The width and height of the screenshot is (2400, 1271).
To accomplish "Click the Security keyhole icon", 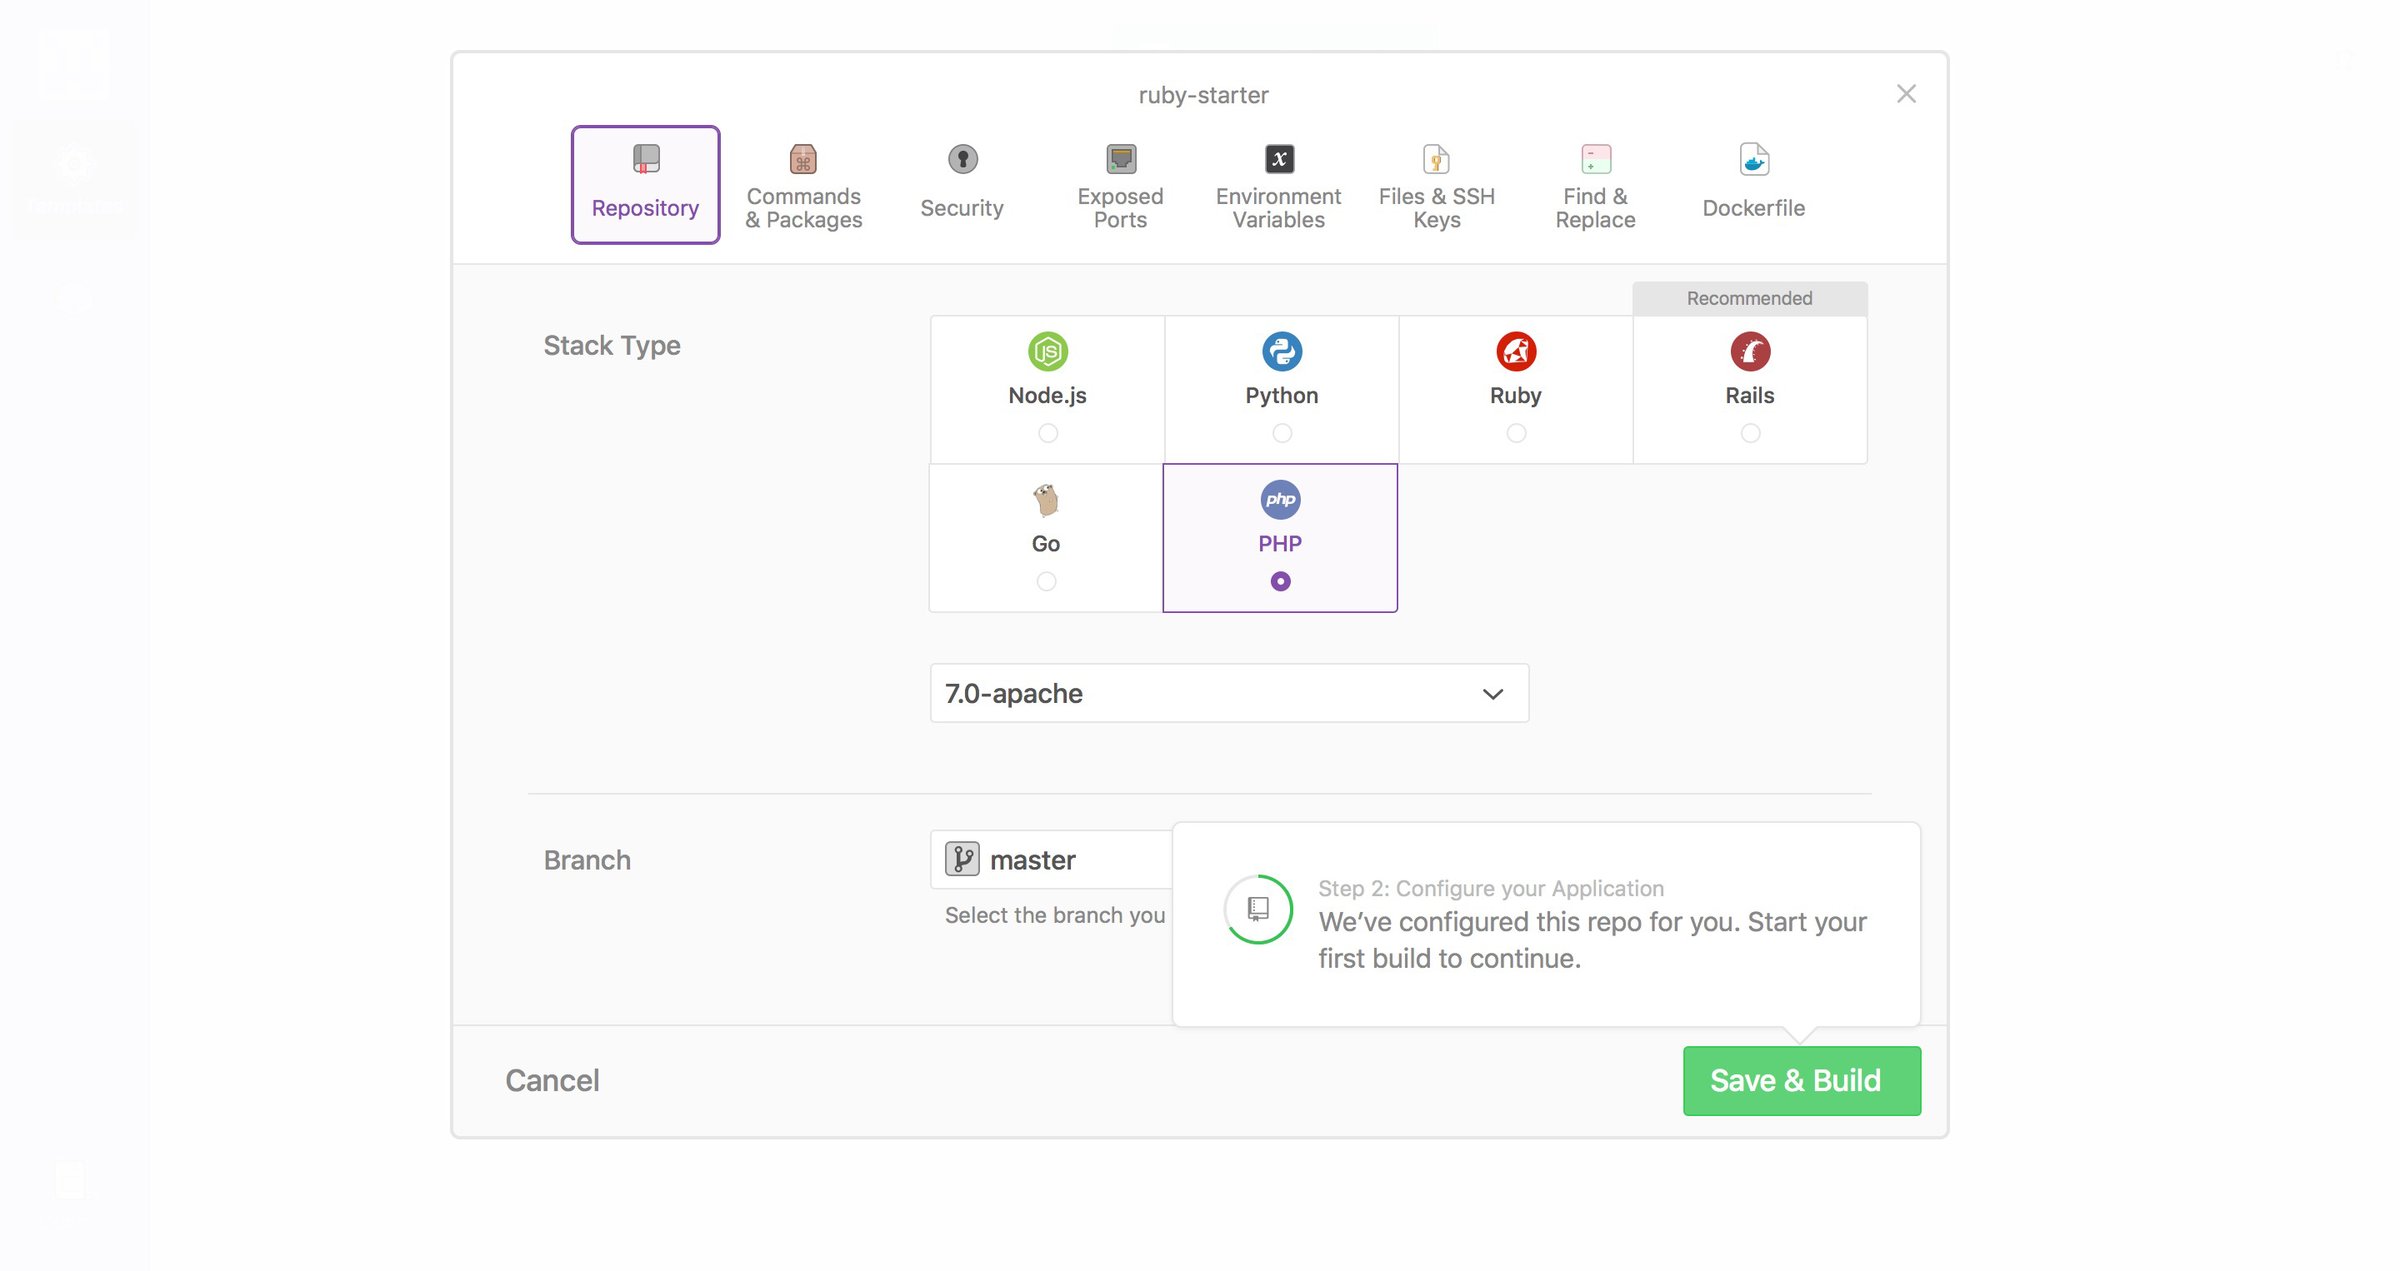I will [x=963, y=159].
